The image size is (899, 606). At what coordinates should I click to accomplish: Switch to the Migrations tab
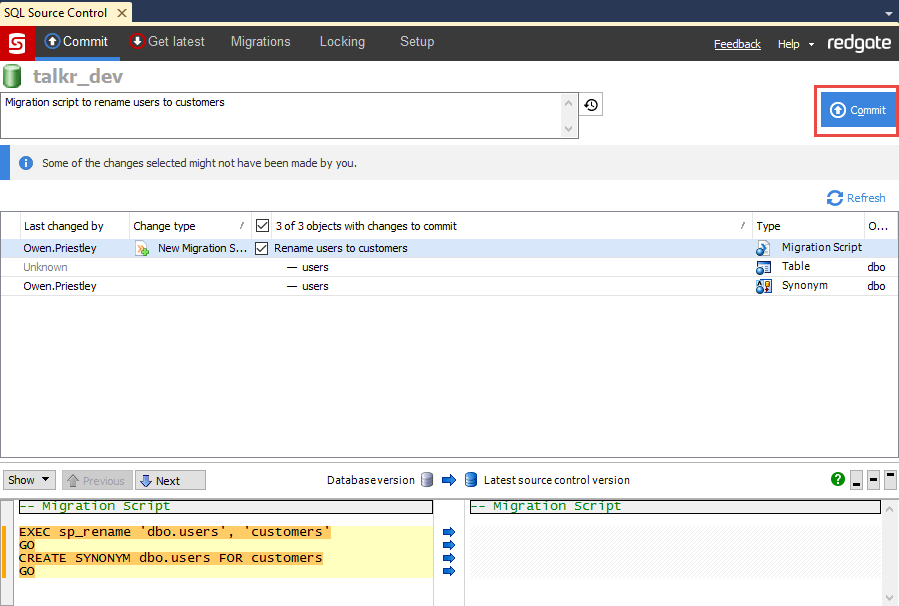pos(260,42)
